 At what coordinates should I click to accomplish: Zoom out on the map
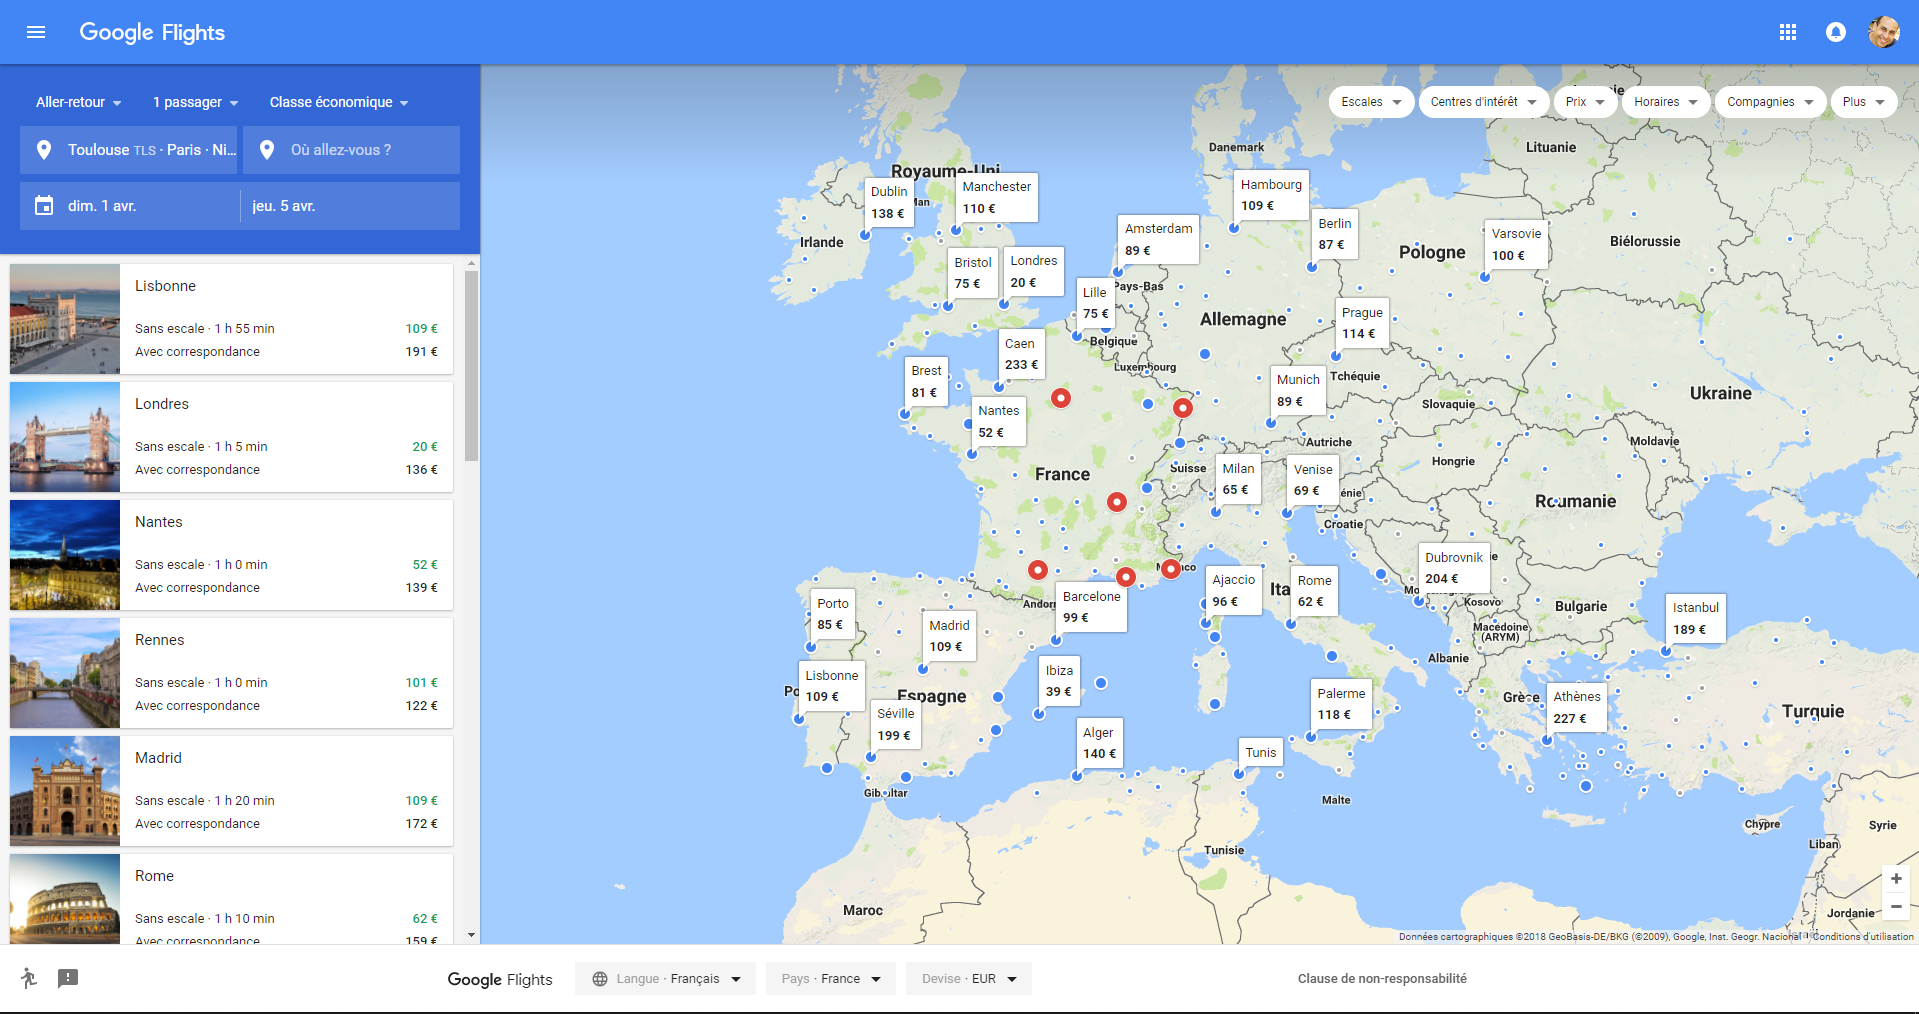[x=1896, y=906]
